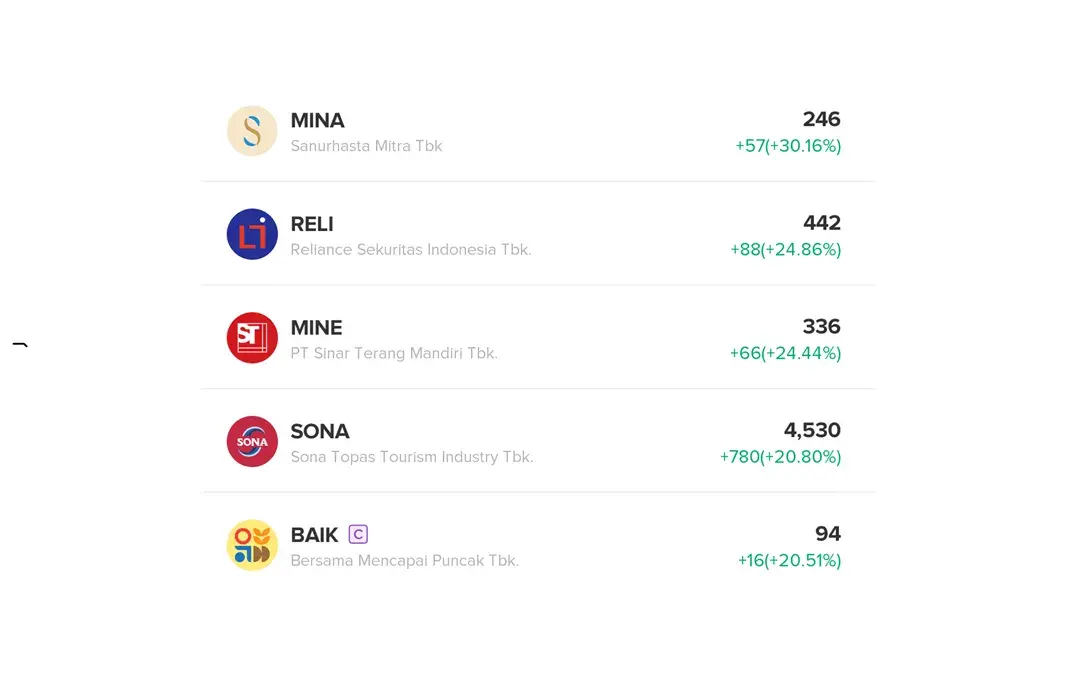Click the +16(+20.51%) gain on BAIK
Viewport: 1080px width, 690px height.
(789, 561)
